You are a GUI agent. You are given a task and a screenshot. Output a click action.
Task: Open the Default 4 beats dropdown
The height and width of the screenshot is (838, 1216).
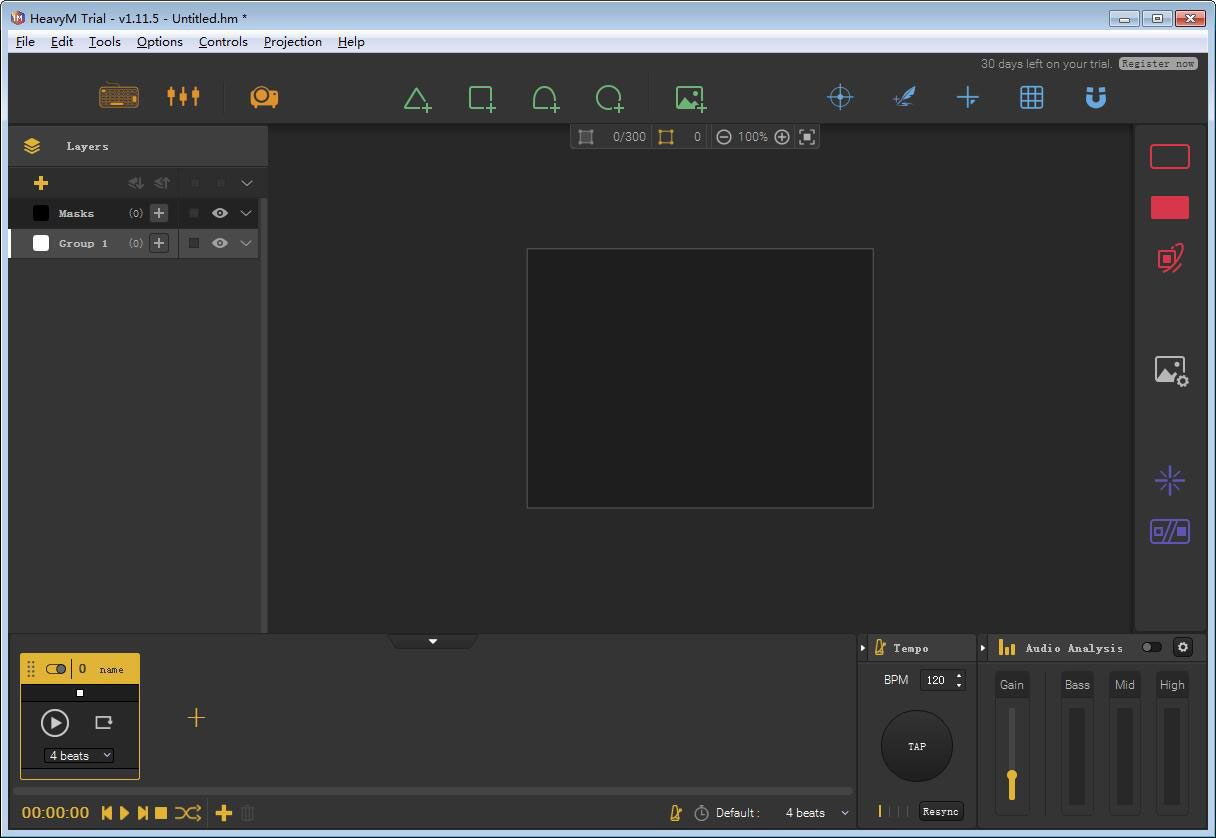[x=817, y=813]
